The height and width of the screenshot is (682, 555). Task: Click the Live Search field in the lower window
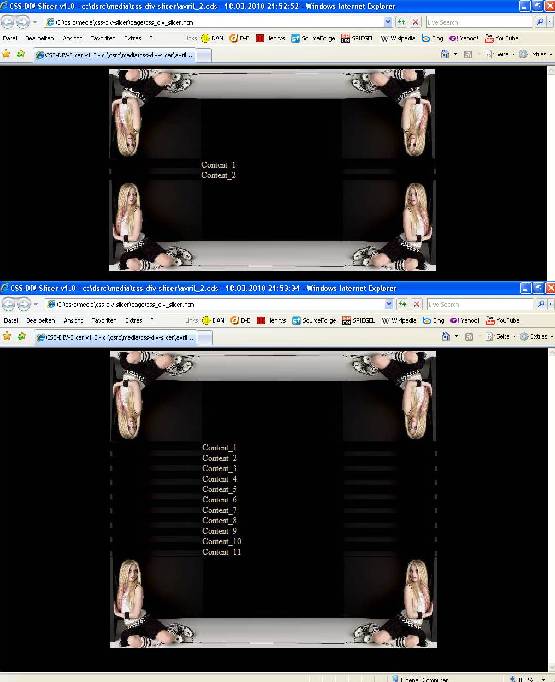tap(480, 304)
